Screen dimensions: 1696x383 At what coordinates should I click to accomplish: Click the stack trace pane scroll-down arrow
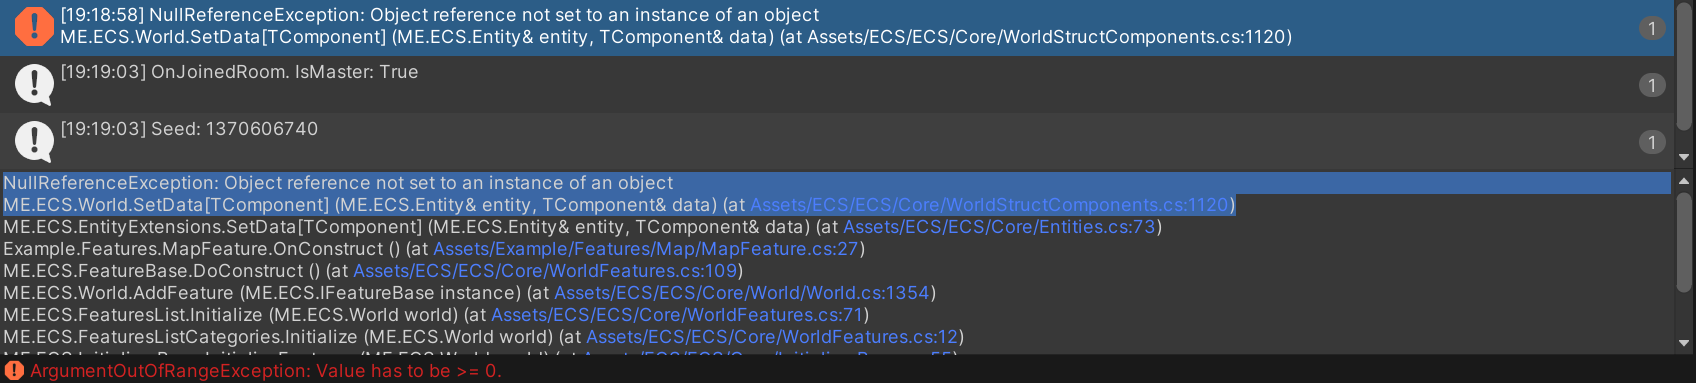(x=1684, y=343)
